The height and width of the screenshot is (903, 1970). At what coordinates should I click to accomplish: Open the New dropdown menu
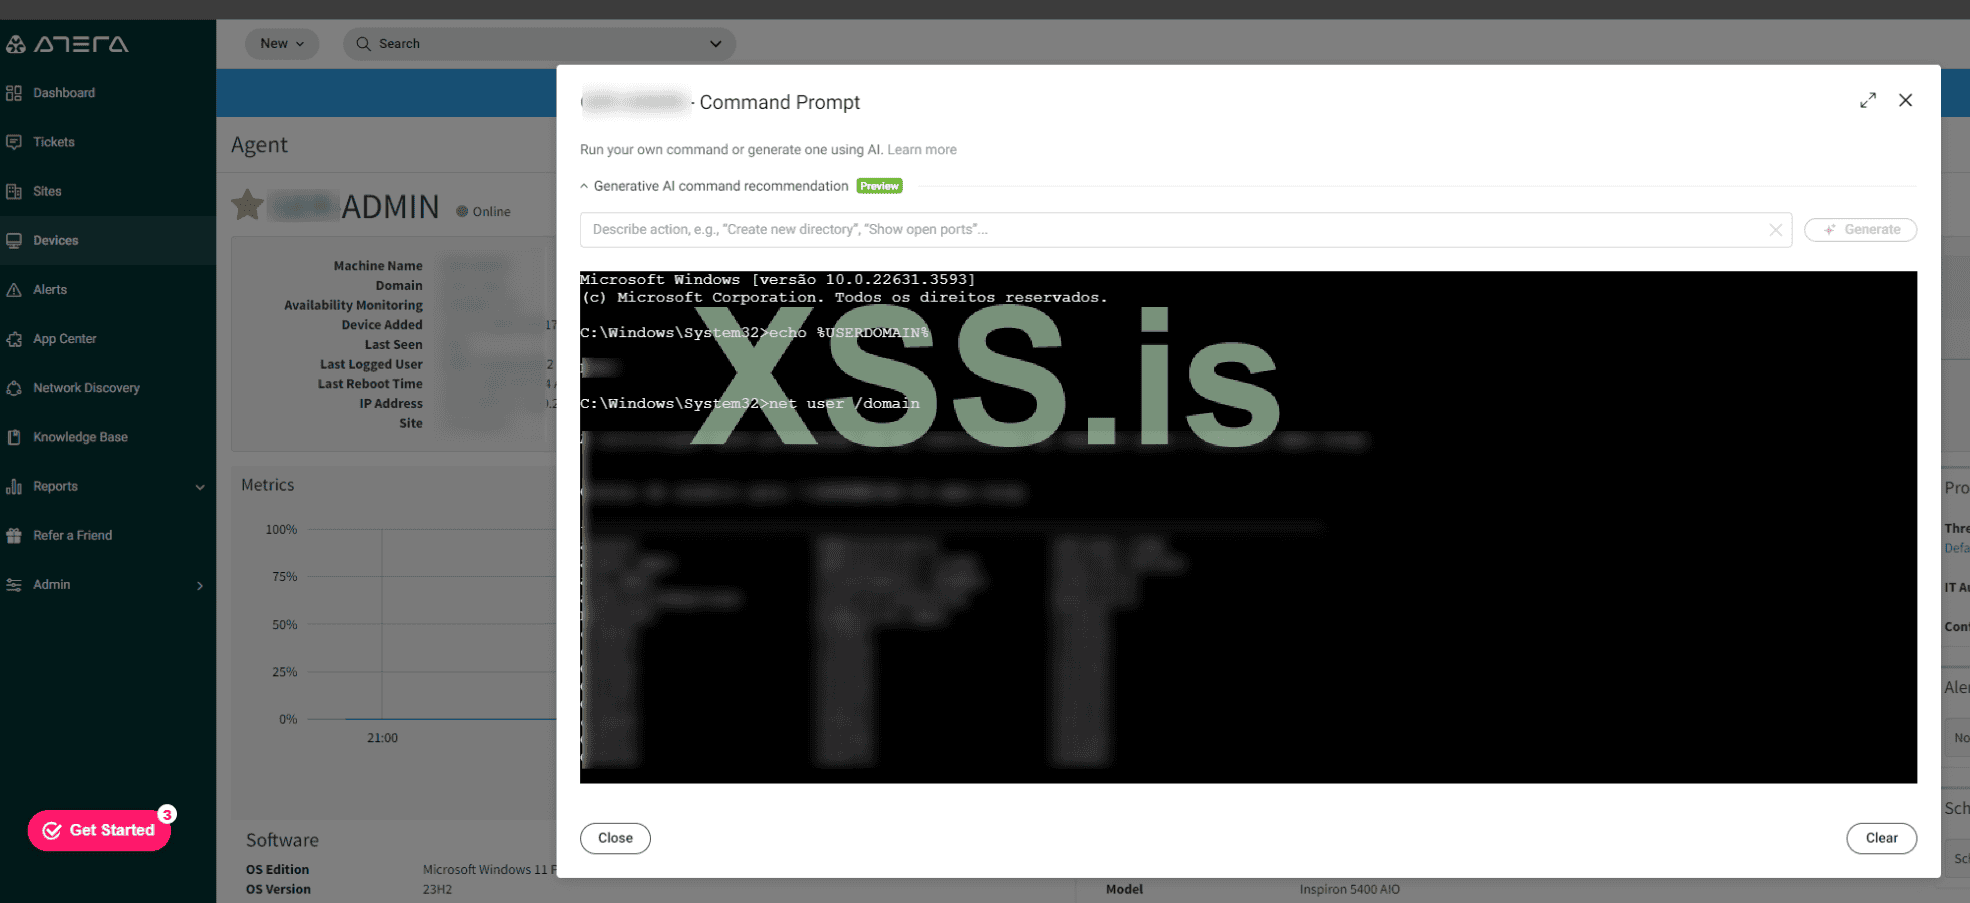coord(282,43)
